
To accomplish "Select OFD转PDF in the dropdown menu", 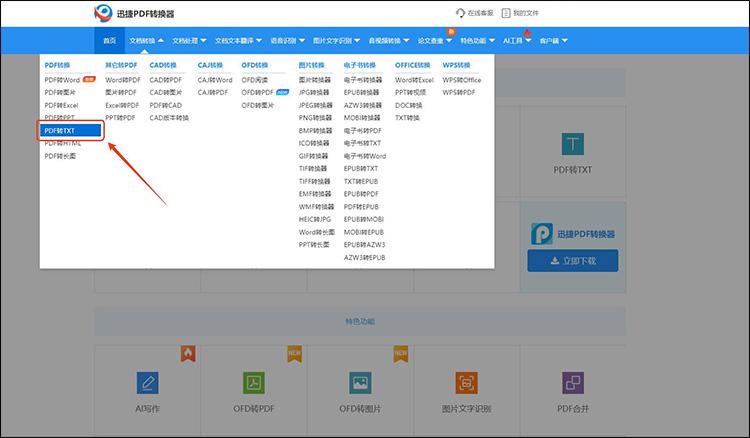I will (257, 92).
